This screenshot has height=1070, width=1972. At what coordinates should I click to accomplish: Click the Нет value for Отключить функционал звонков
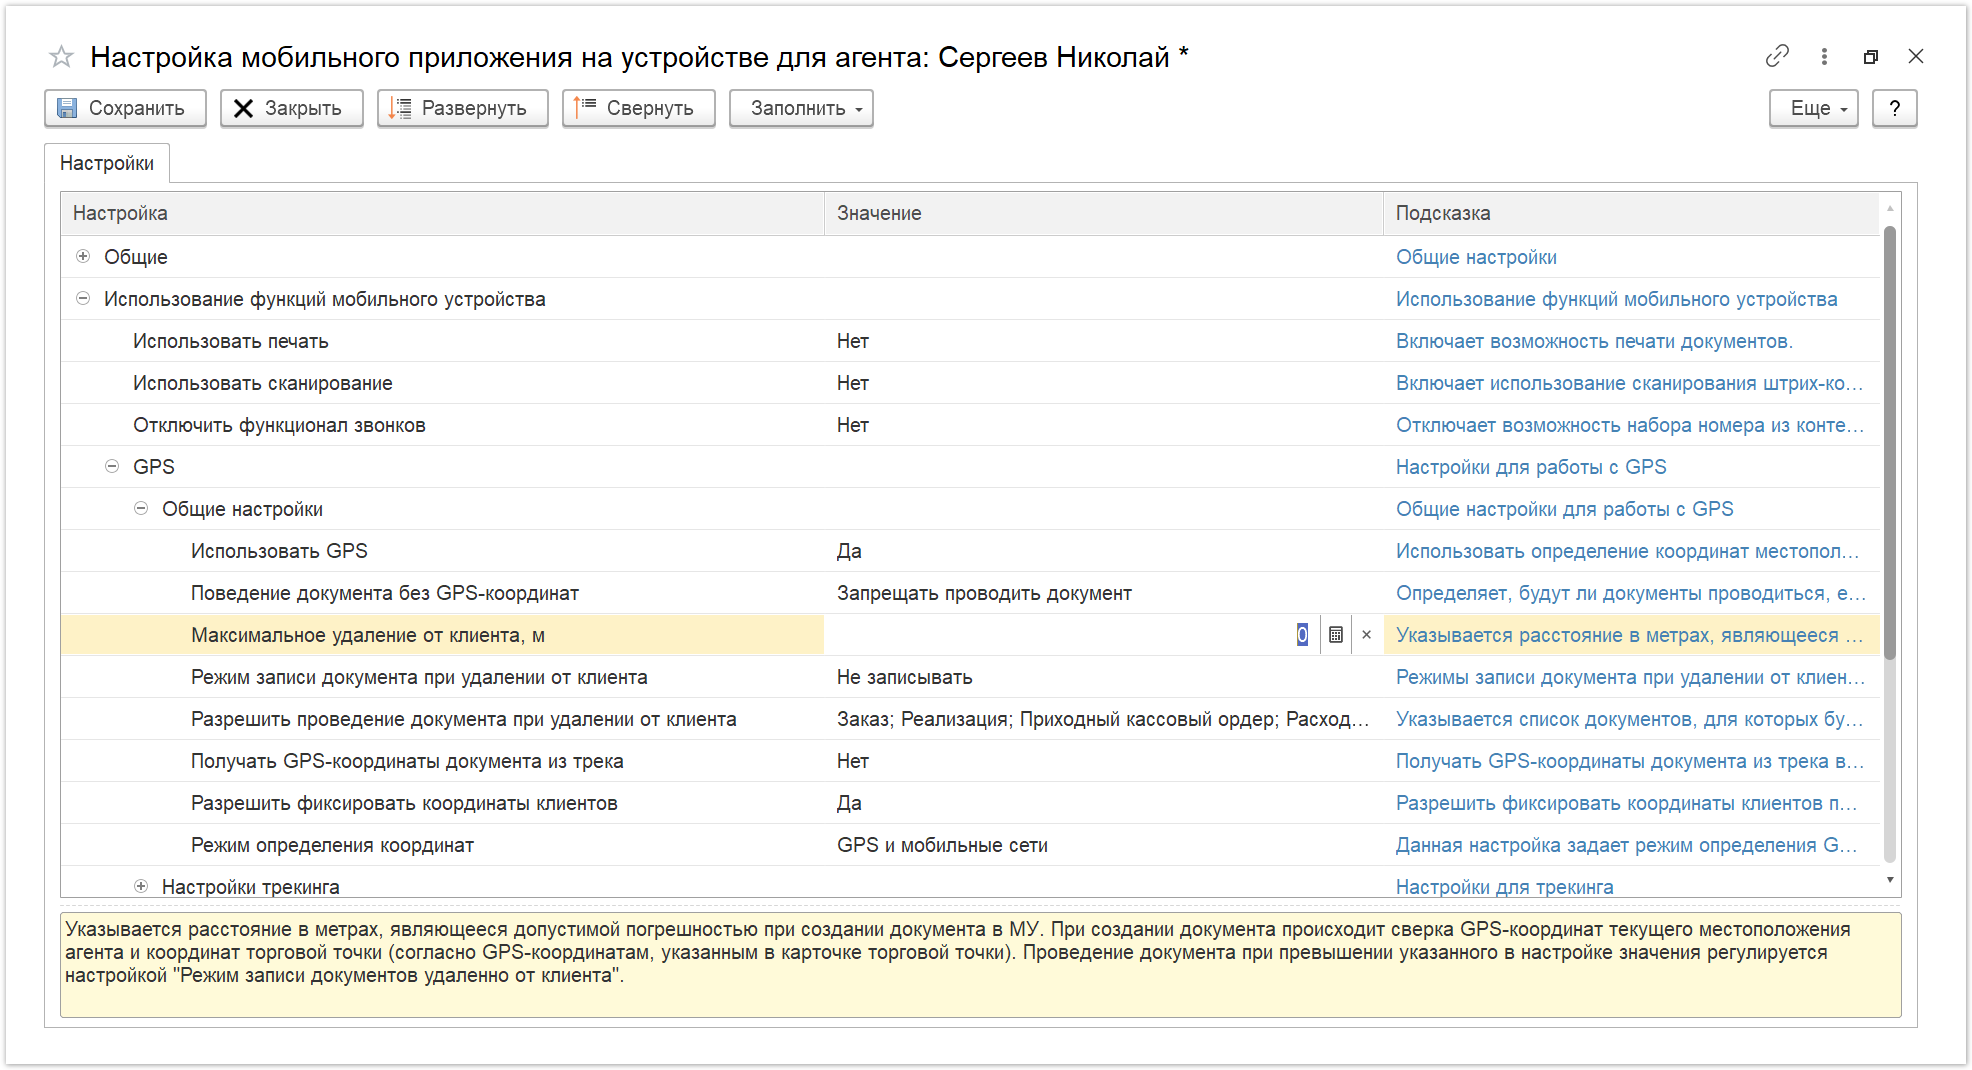click(853, 425)
